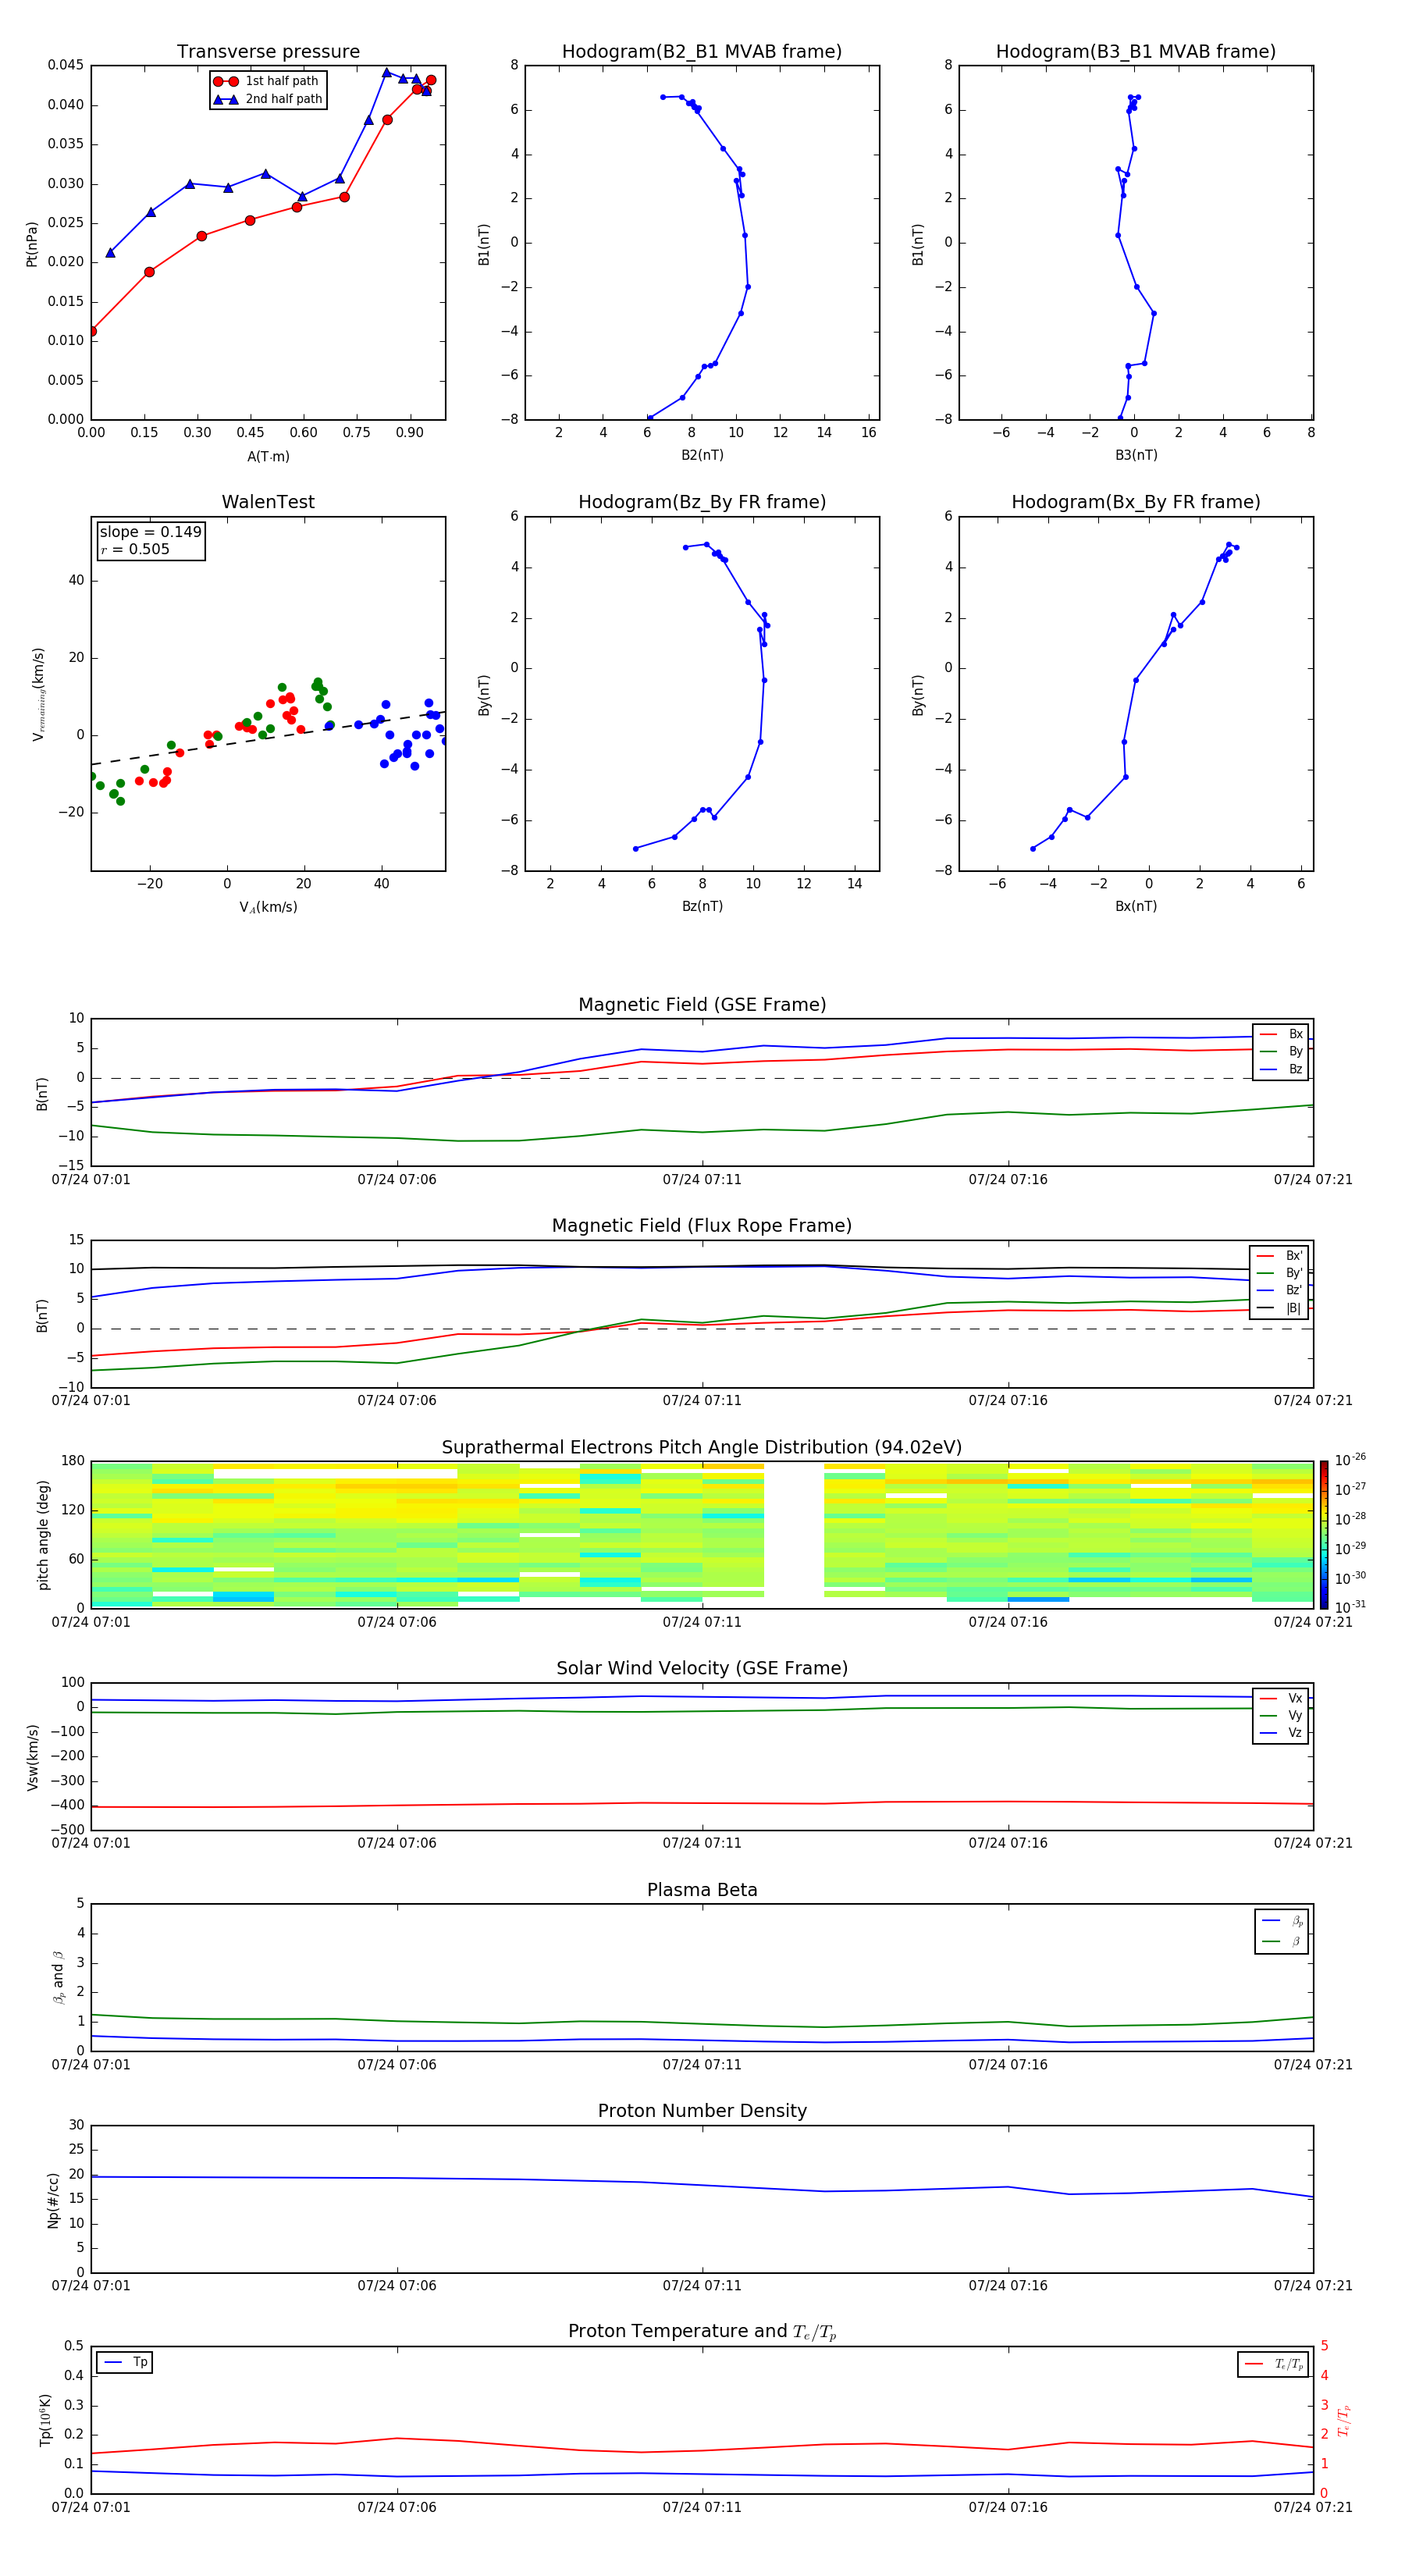Click the Walen test V_A(km/s) axis label
1405x2576 pixels.
click(x=268, y=907)
